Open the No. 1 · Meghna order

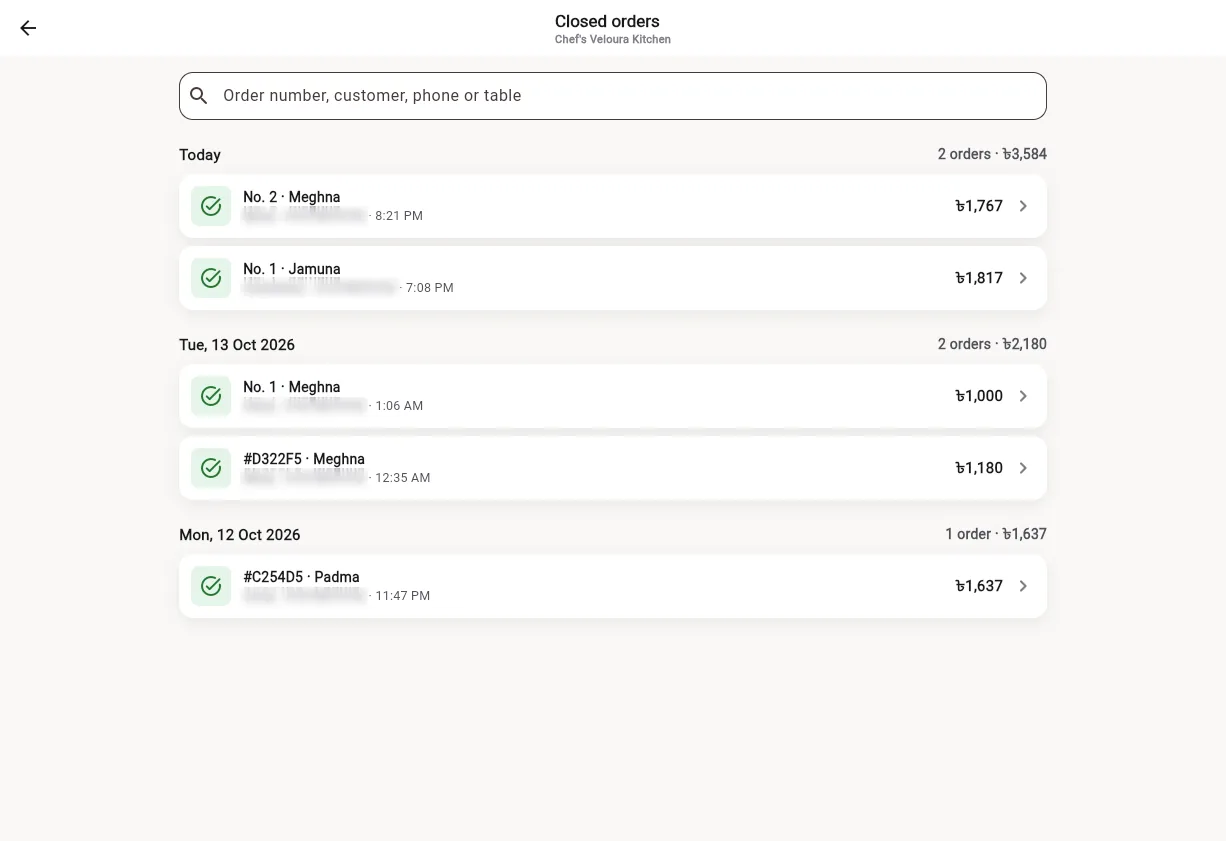pos(613,396)
